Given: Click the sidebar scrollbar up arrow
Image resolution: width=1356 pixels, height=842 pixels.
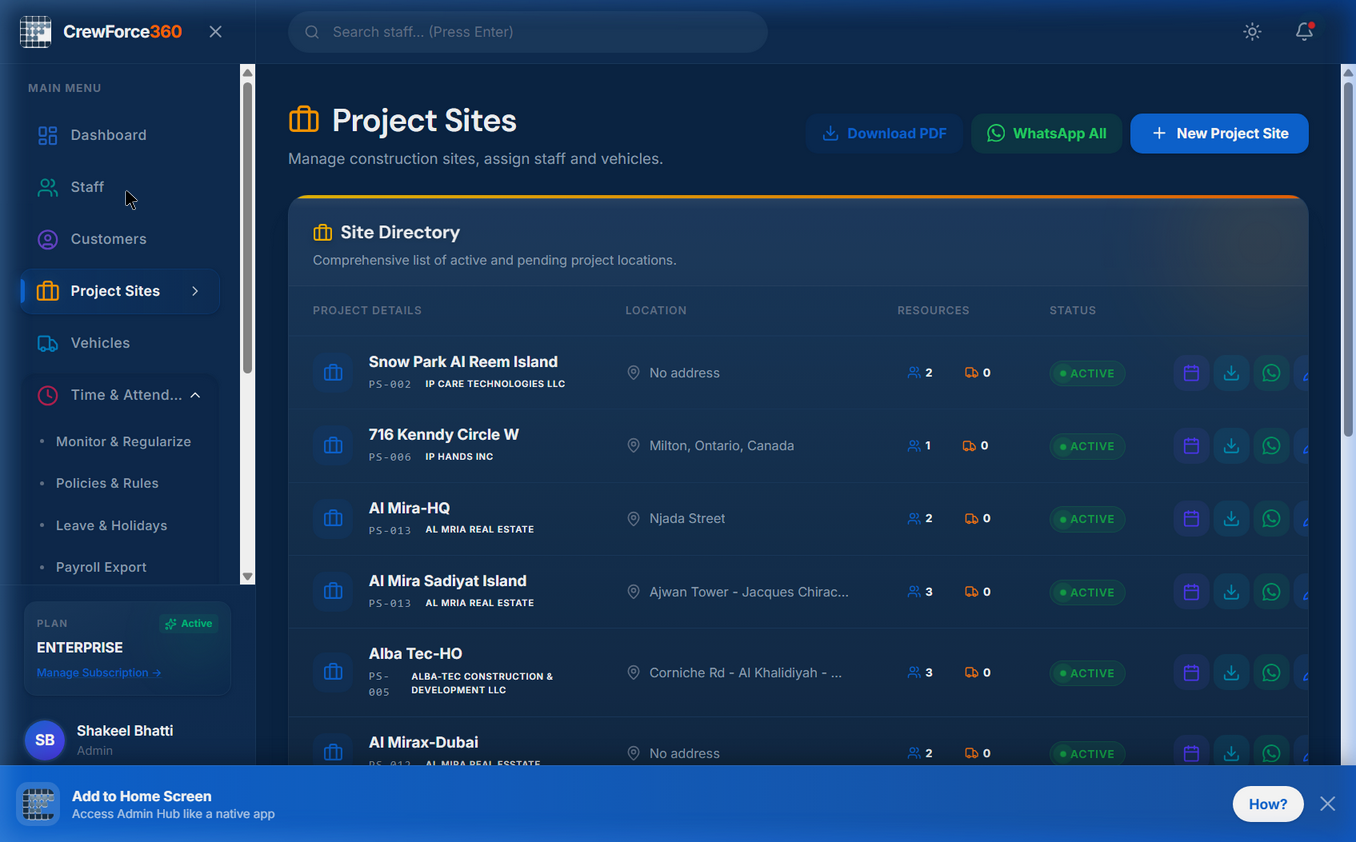Looking at the screenshot, I should click(248, 72).
